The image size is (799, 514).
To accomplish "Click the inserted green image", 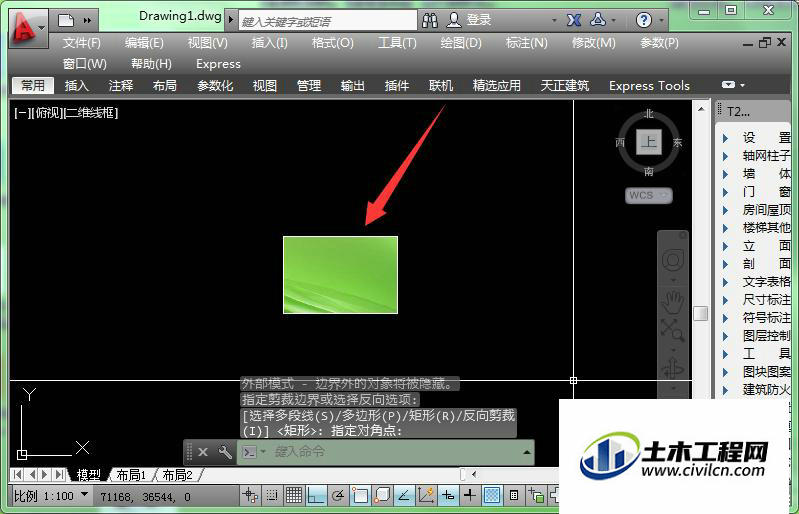I will 340,275.
